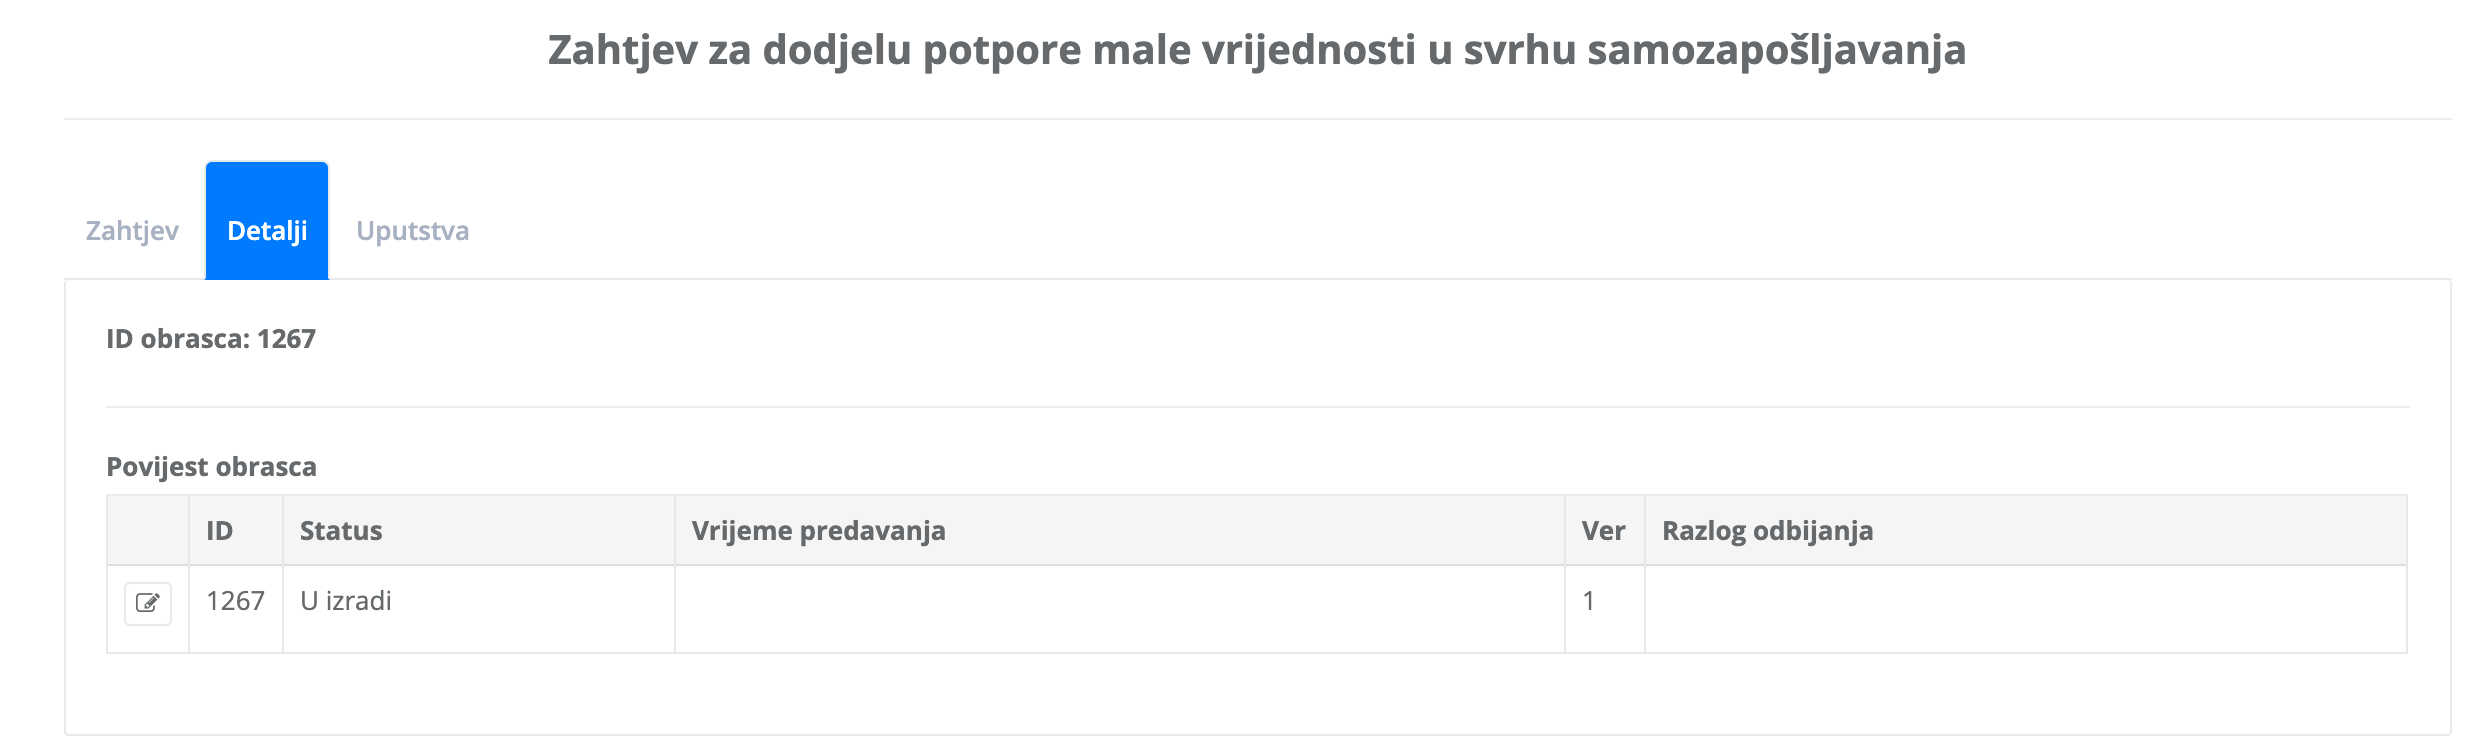Click the ID obrasca: 1267 label
Screen dimensions: 2476x750
[211, 339]
